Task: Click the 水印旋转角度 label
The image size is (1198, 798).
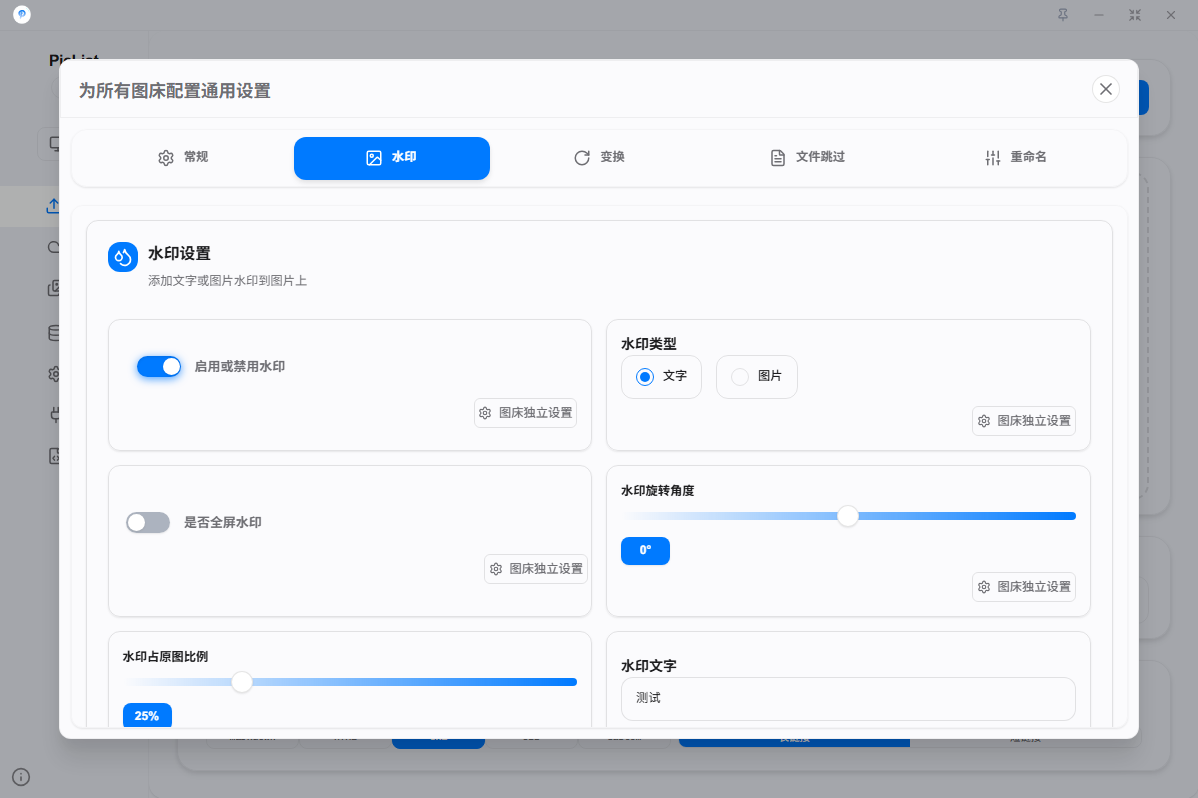Action: click(x=658, y=491)
